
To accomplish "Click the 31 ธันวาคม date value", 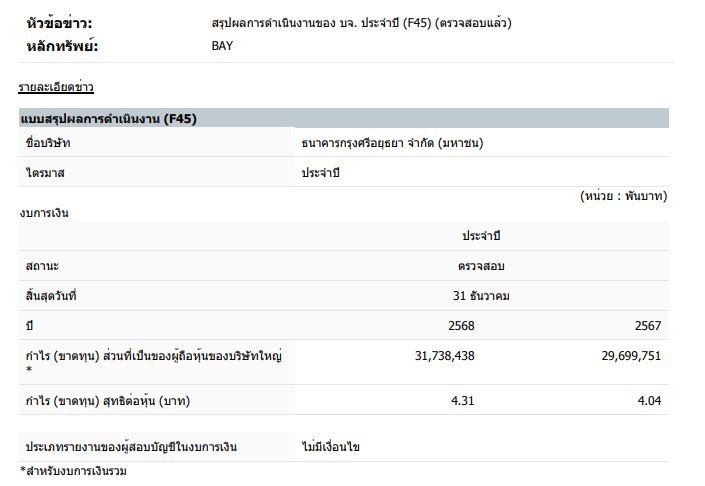I will click(x=481, y=295).
